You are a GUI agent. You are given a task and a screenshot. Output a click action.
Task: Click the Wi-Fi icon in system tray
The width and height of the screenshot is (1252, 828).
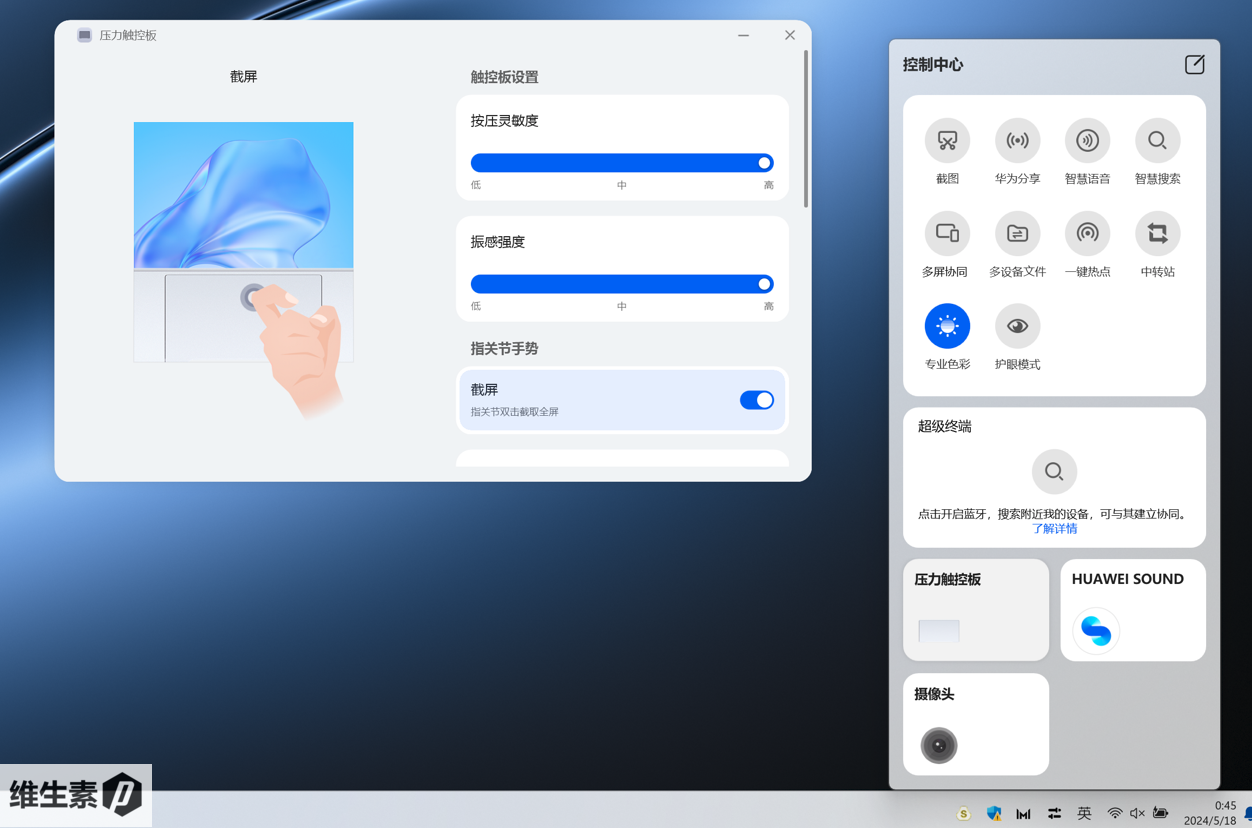click(x=1114, y=813)
